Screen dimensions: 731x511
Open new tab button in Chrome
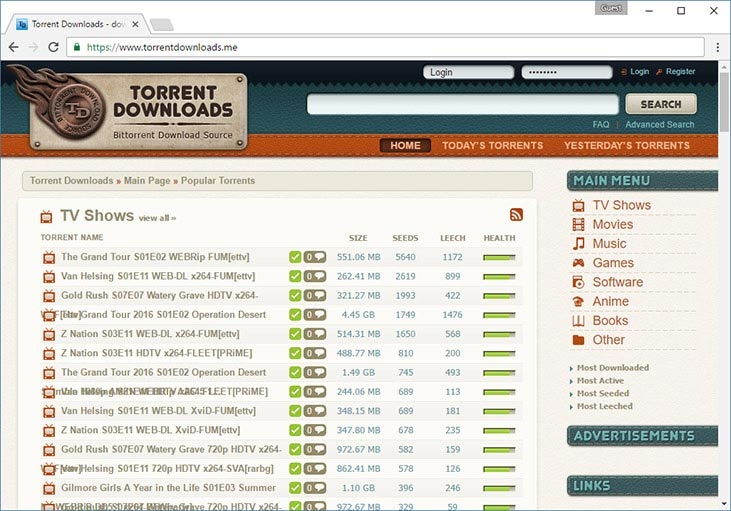point(162,24)
